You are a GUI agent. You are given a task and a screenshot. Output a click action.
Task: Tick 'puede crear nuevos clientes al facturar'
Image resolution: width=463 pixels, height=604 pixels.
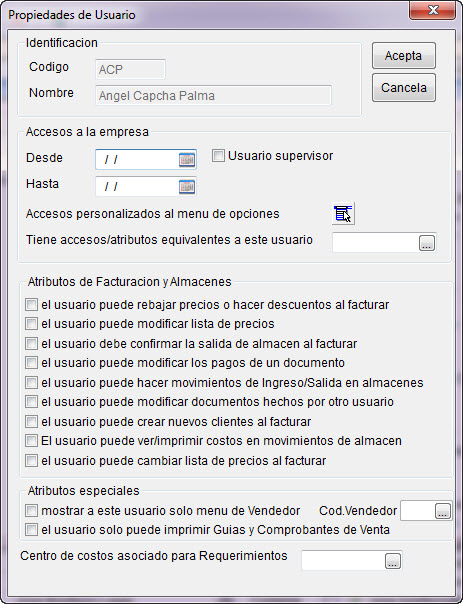click(31, 421)
